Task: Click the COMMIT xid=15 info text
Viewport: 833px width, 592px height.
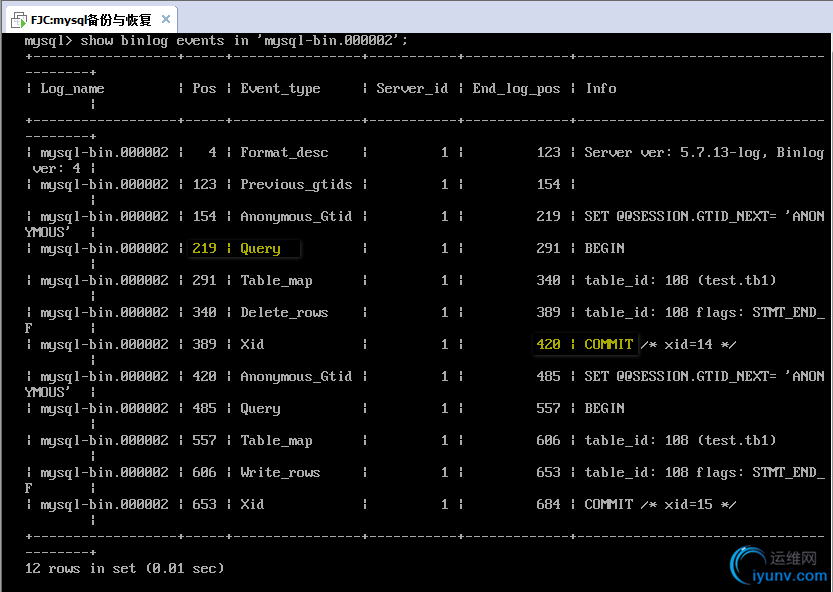Action: (x=660, y=504)
